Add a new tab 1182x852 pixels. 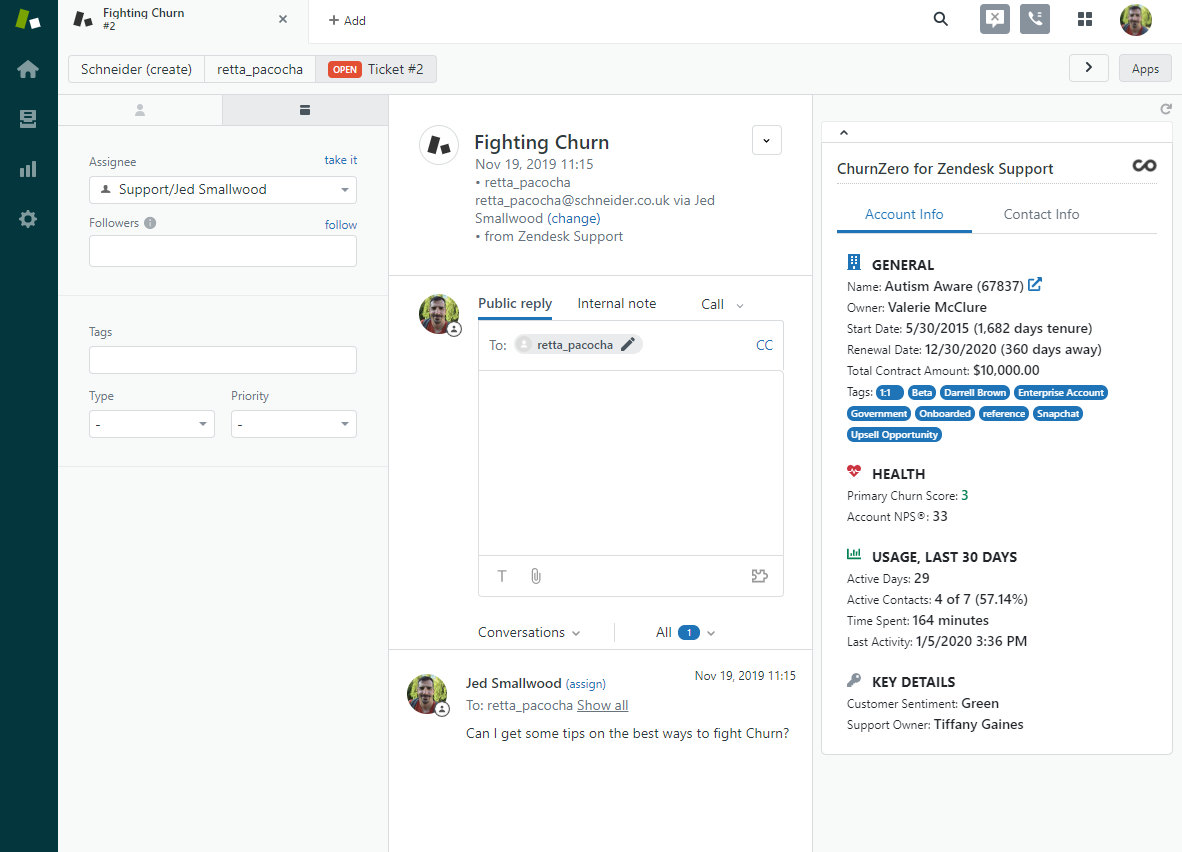point(347,20)
